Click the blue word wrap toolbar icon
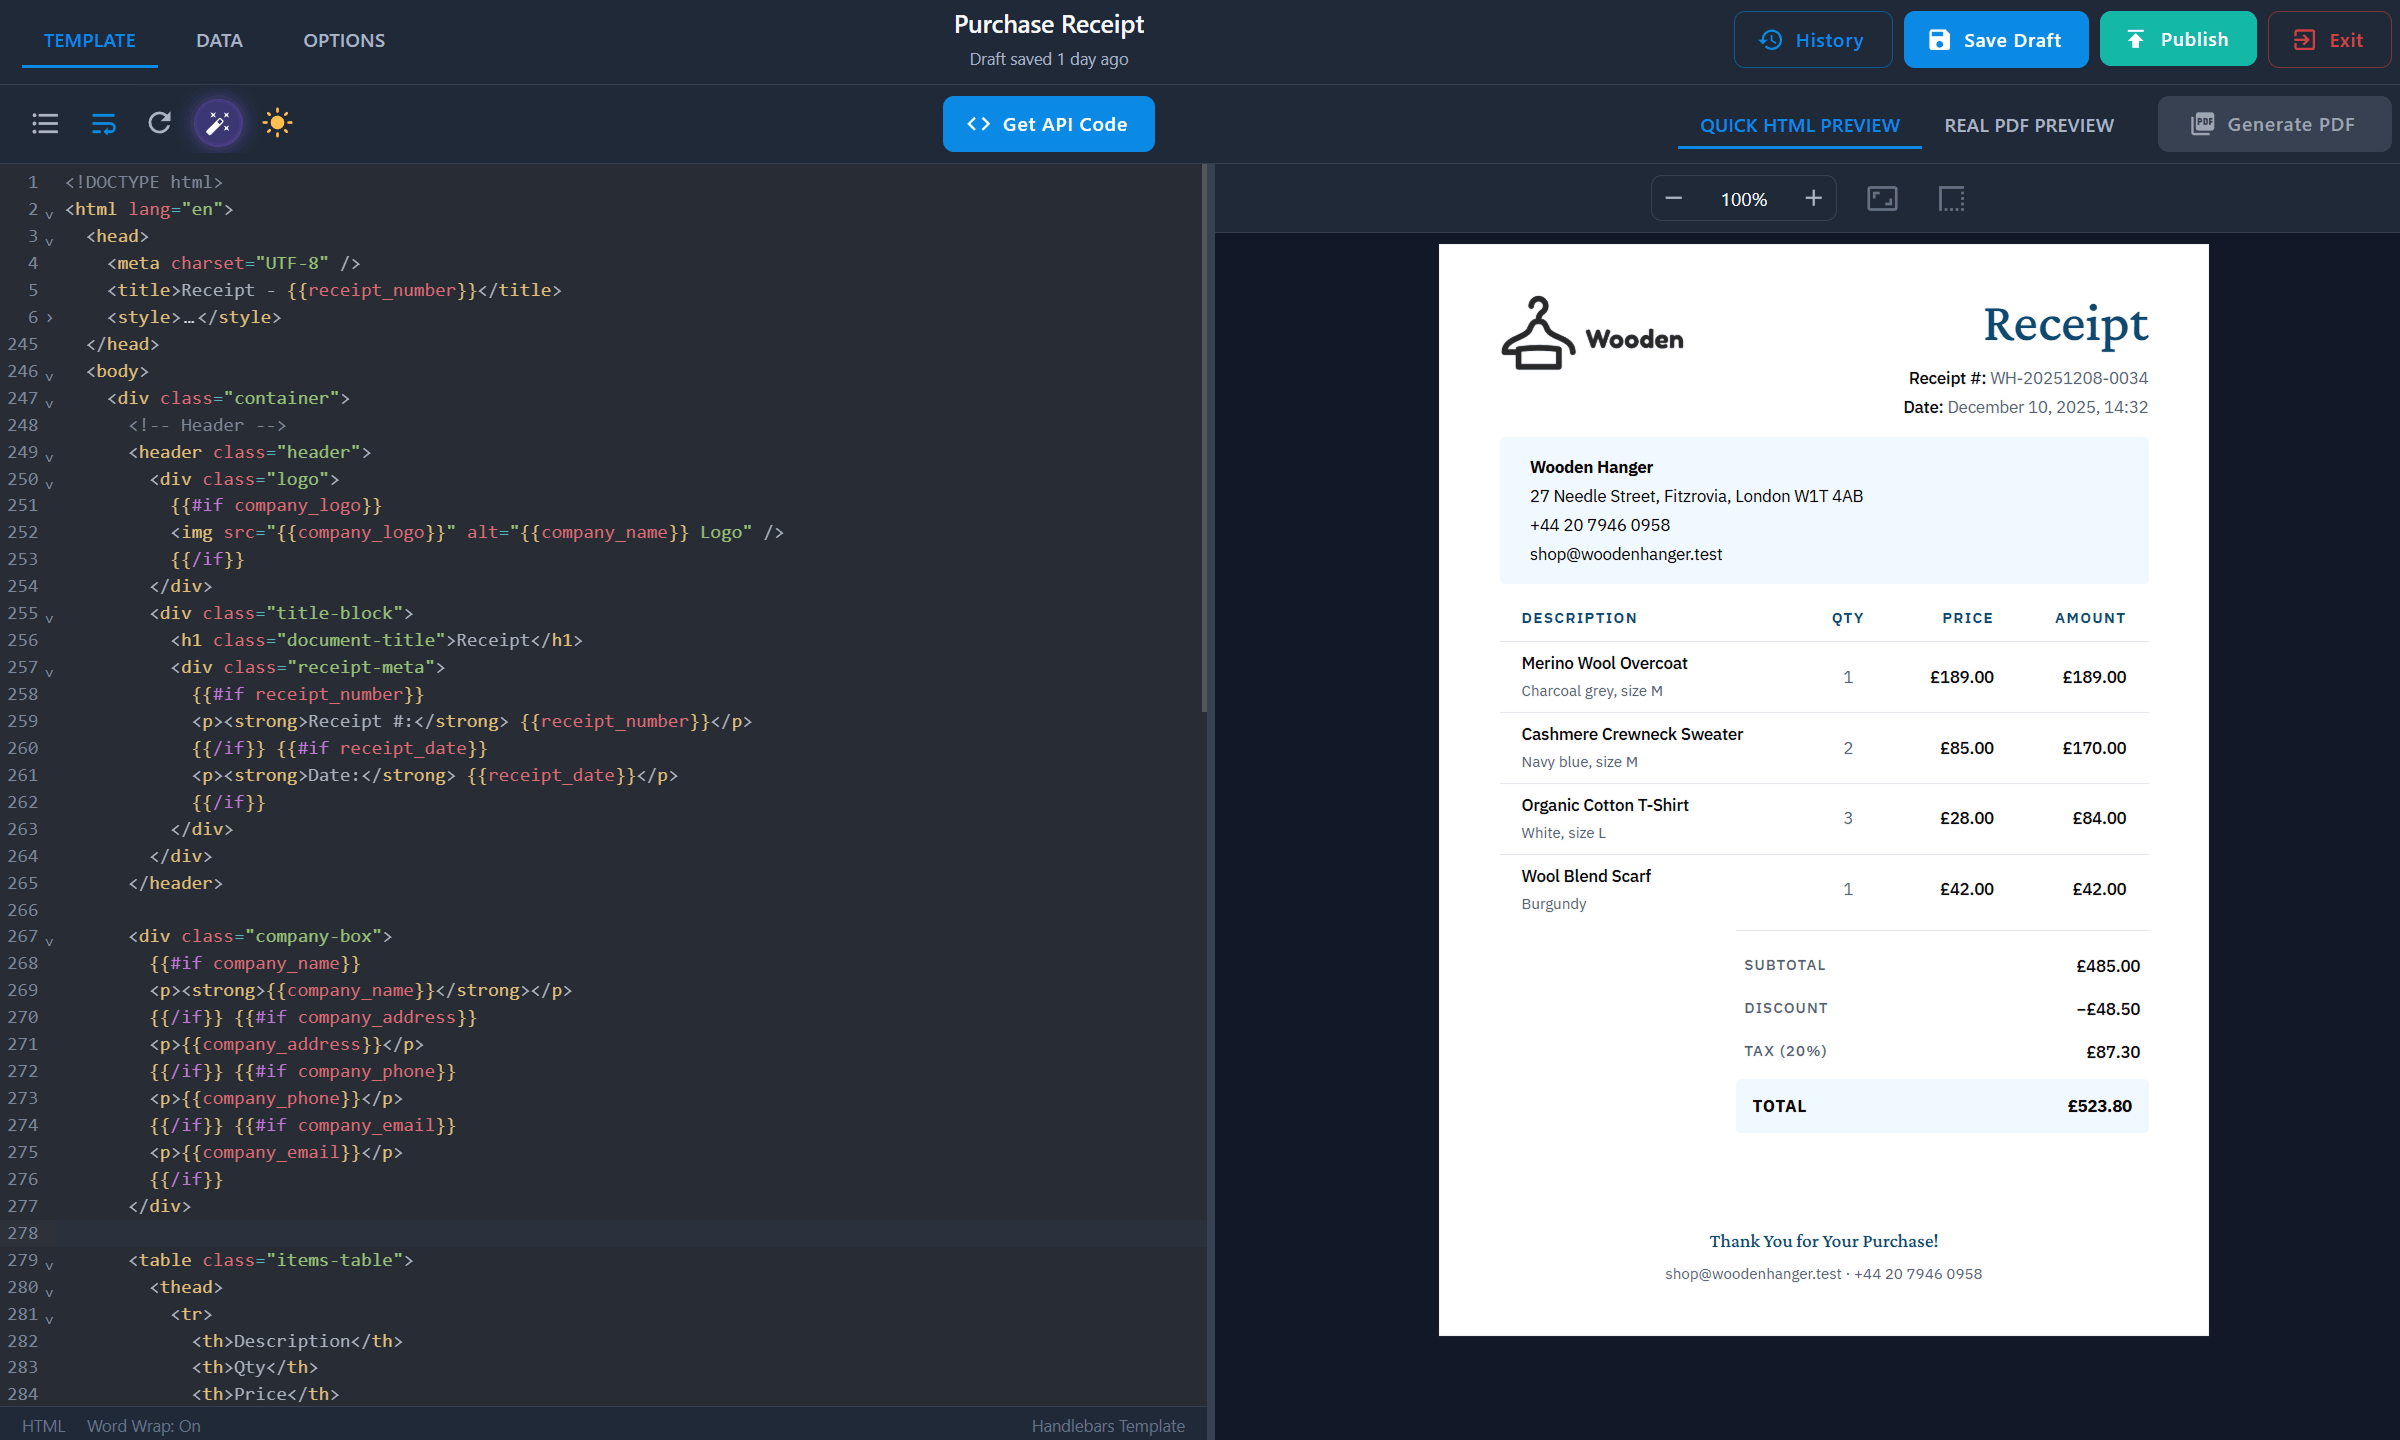Image resolution: width=2400 pixels, height=1440 pixels. [103, 123]
